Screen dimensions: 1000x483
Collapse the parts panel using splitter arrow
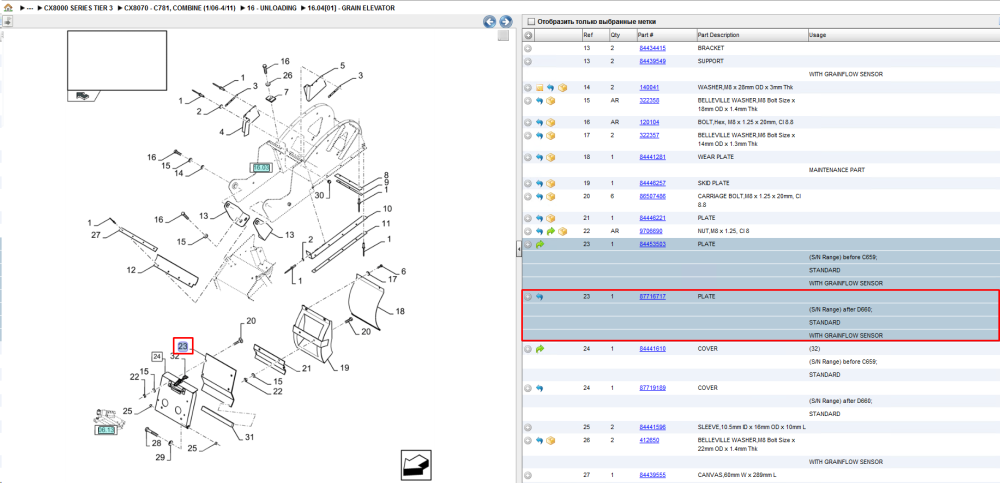pyautogui.click(x=518, y=251)
